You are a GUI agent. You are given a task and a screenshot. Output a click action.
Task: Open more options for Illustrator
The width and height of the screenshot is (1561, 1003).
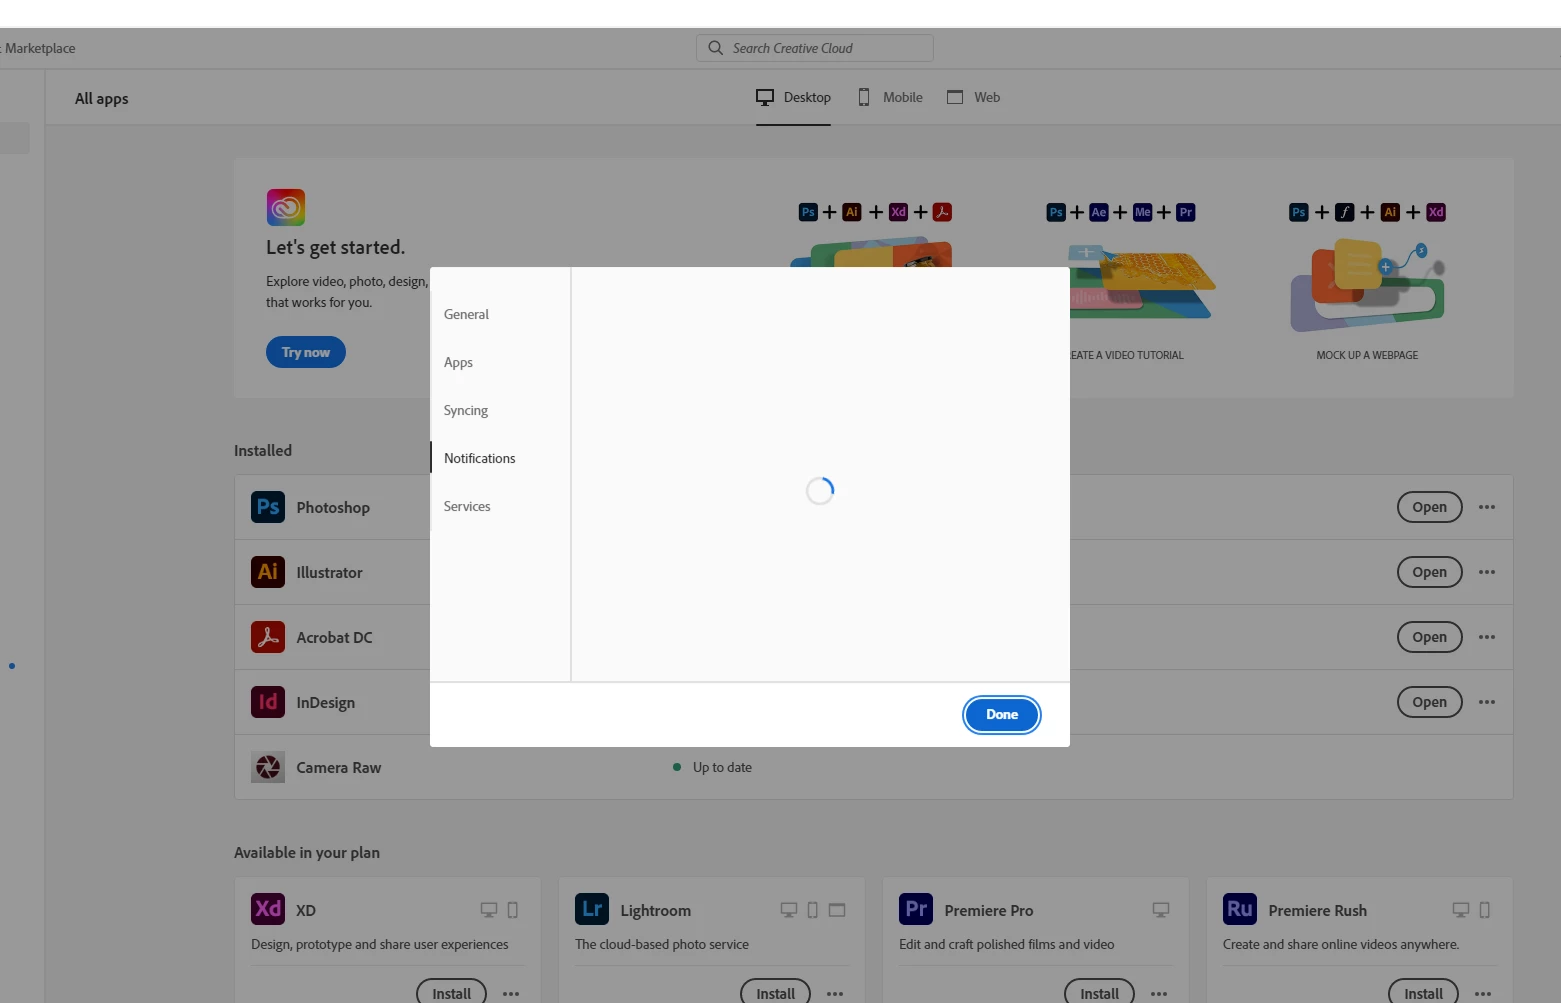pyautogui.click(x=1487, y=572)
